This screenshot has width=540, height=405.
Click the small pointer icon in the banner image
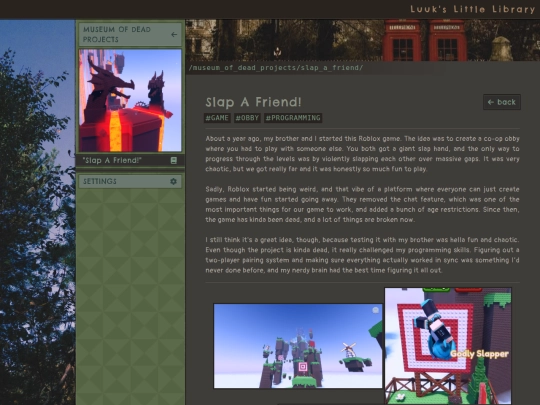[x=277, y=53]
